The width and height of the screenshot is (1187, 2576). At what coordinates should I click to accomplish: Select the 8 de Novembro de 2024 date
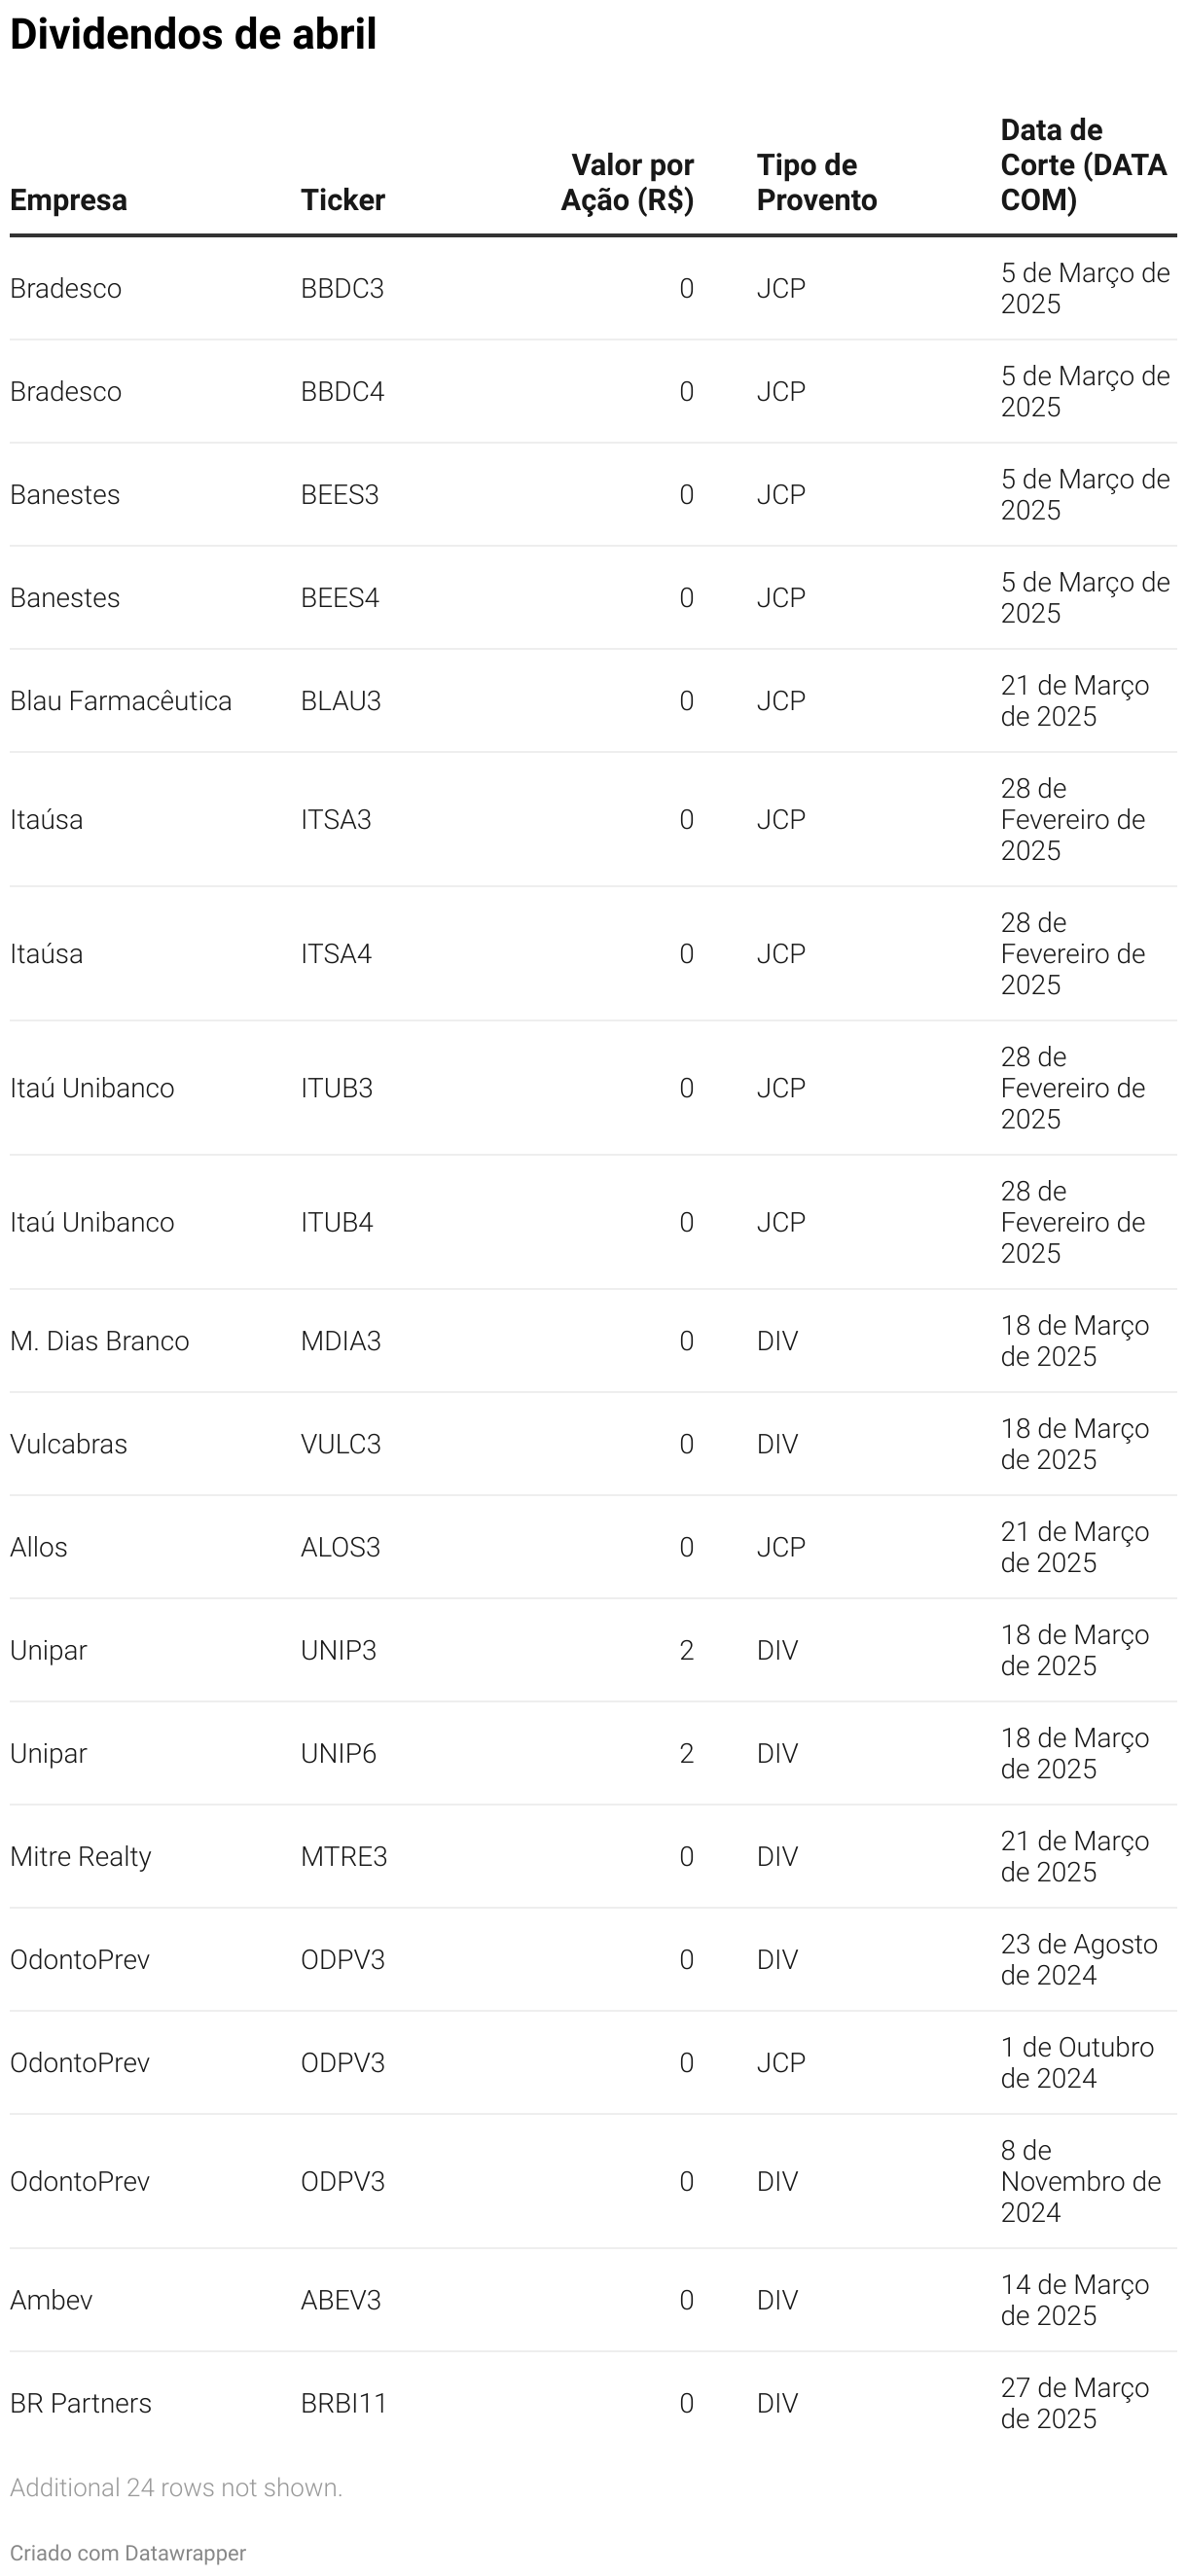pos(1080,2181)
